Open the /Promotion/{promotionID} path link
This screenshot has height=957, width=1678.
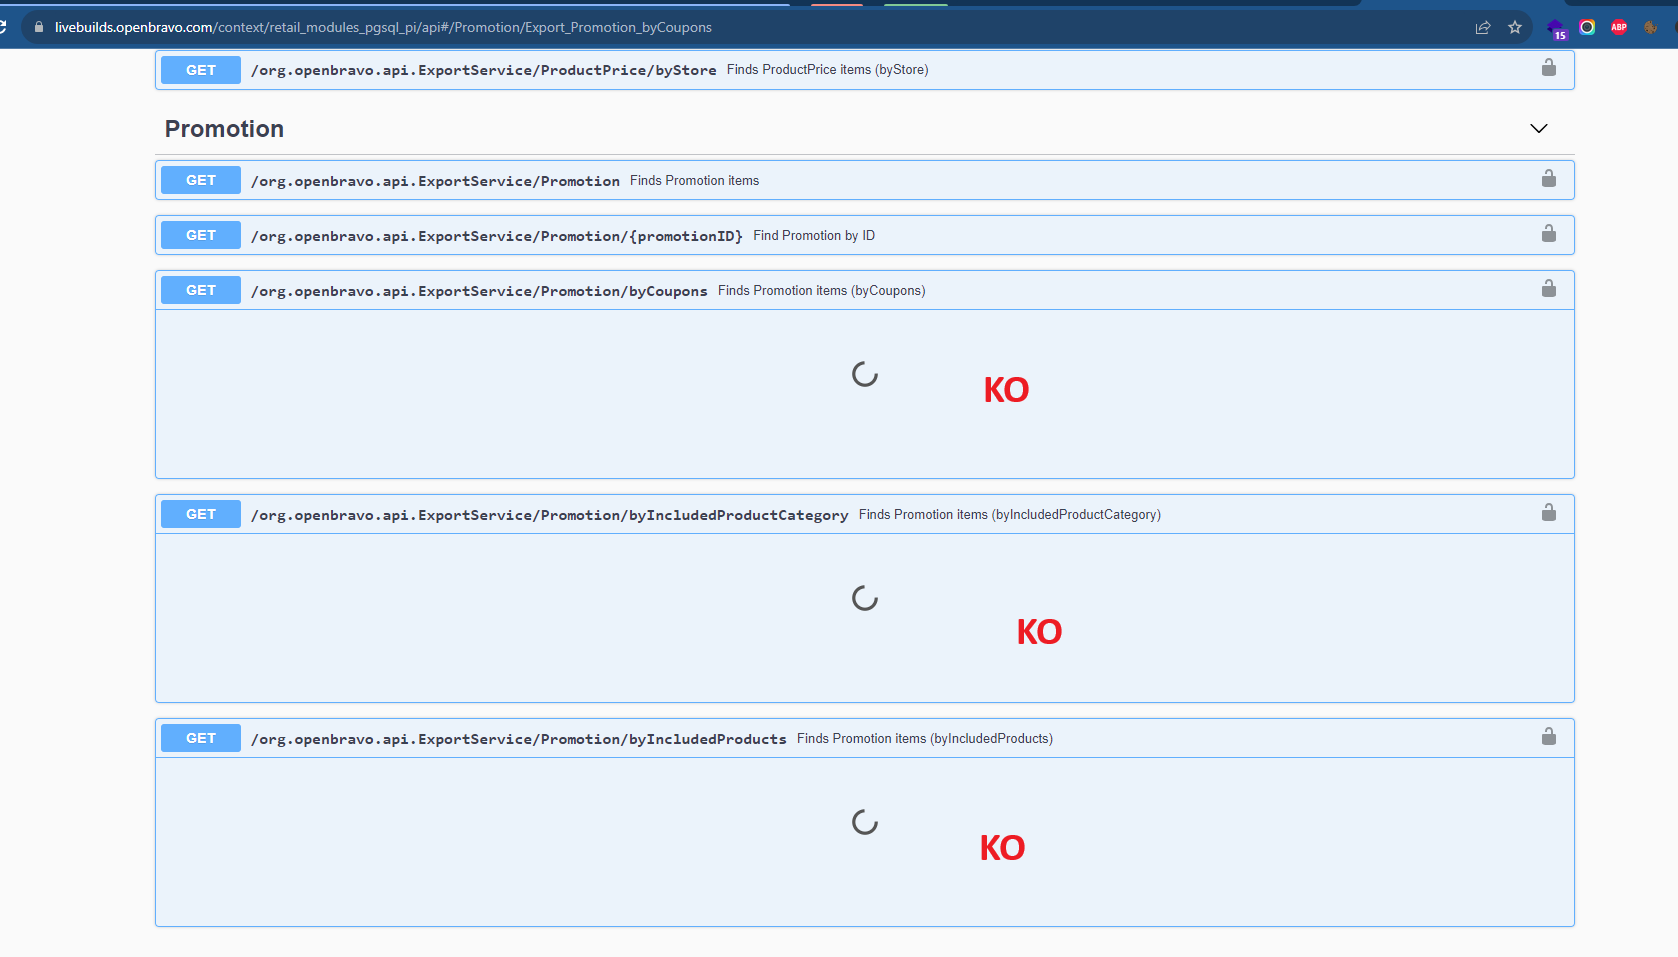[x=497, y=236]
